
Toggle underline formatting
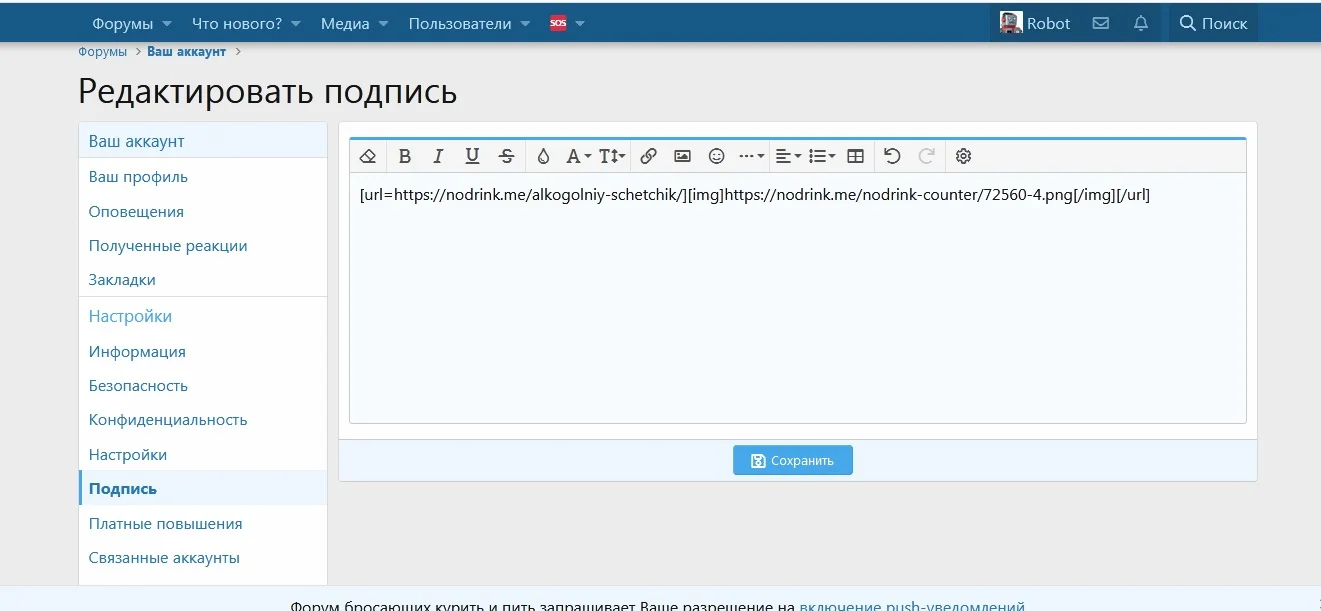[x=472, y=156]
